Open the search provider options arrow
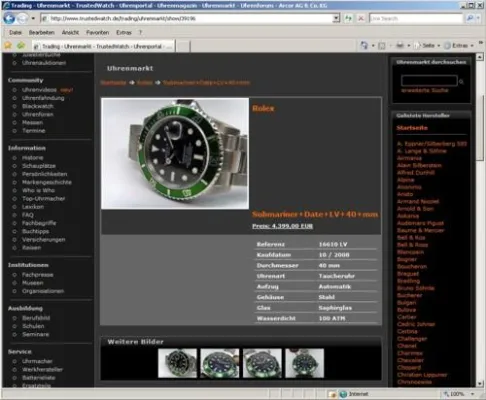Screen dimensions: 486x400 (478, 18)
